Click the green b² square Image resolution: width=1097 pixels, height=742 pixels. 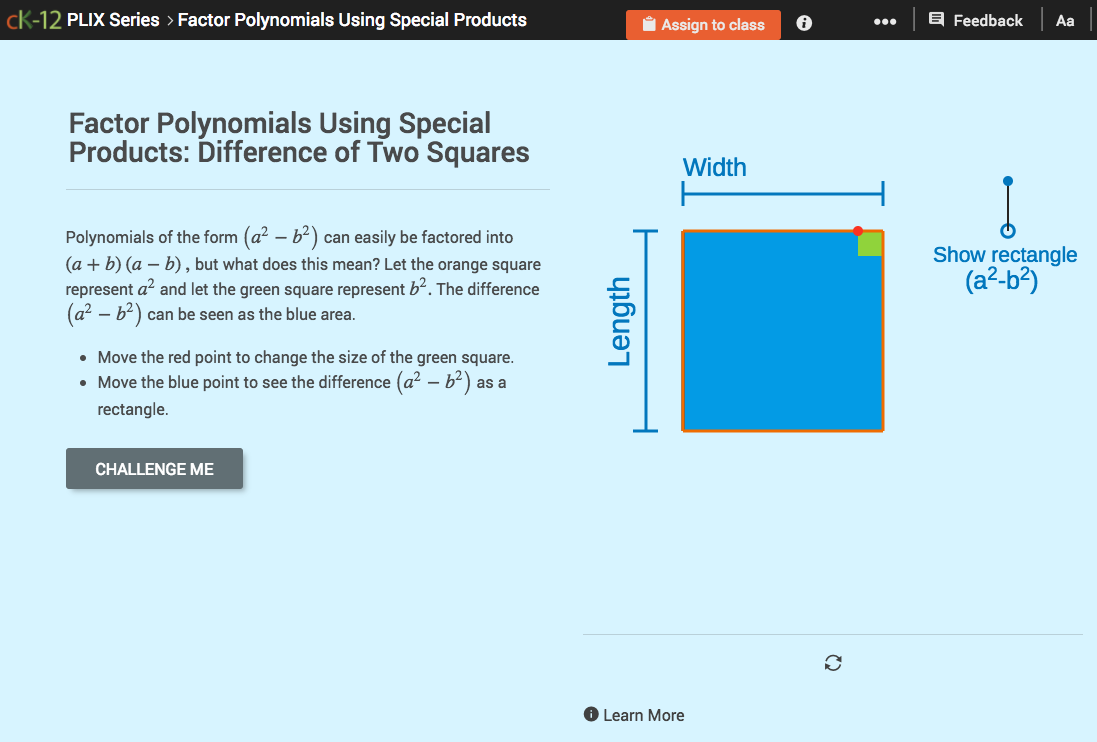(x=869, y=244)
